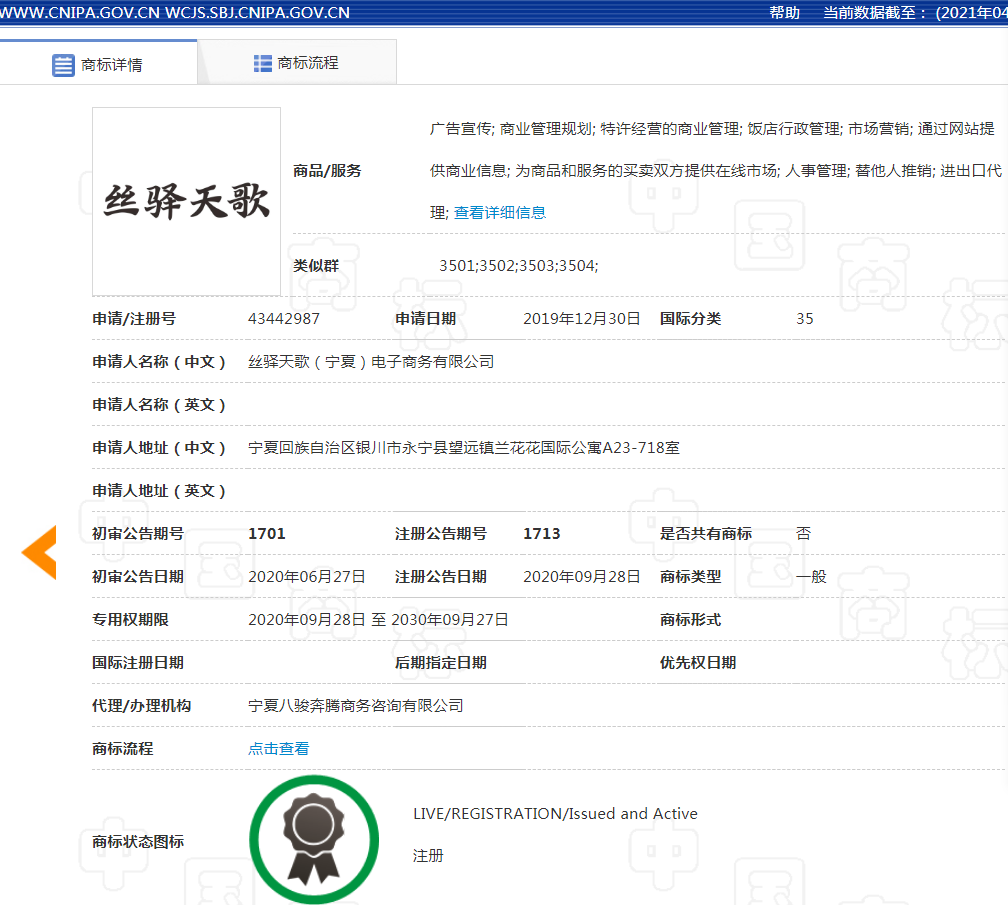
Task: Click the list icon on 商标详情 tab
Action: tap(63, 65)
